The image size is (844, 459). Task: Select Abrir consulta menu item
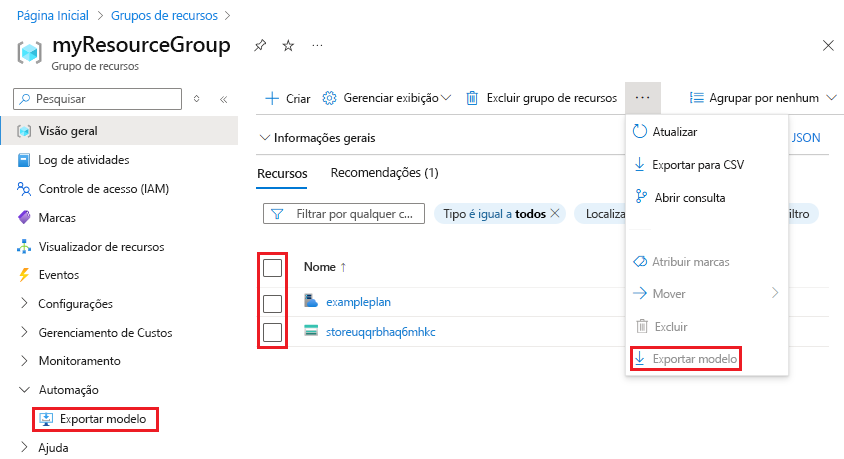tap(680, 197)
